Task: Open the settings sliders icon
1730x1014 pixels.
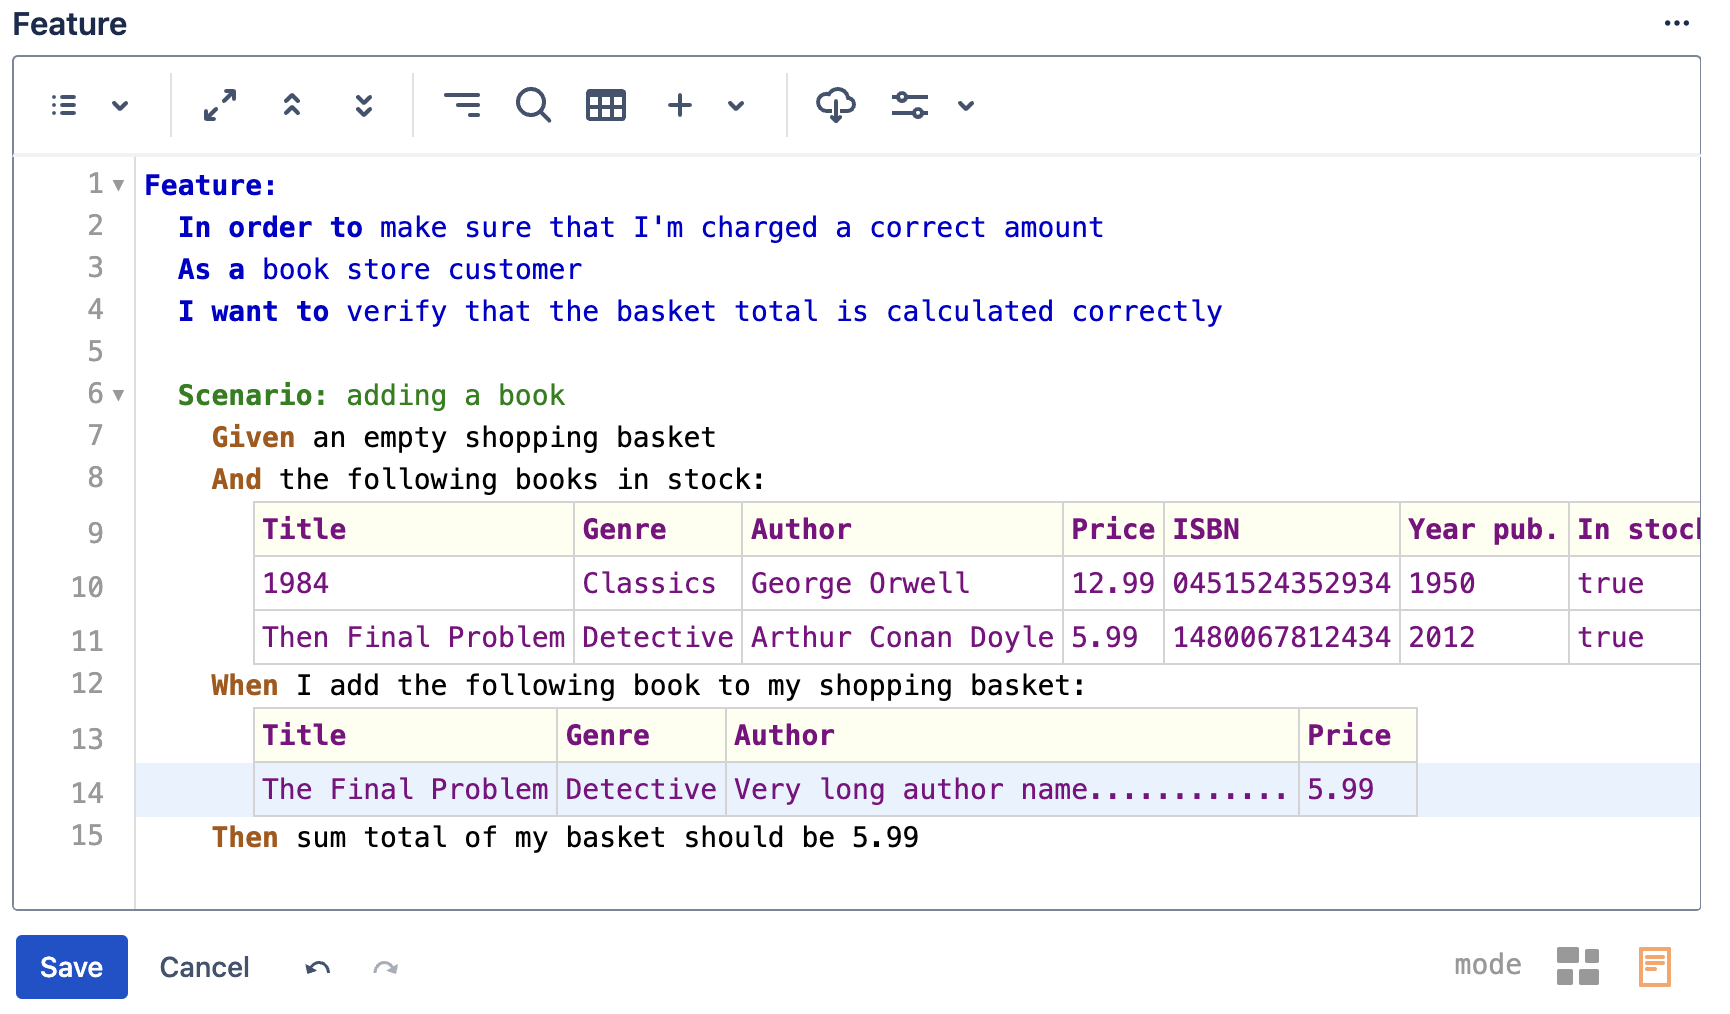Action: coord(910,105)
